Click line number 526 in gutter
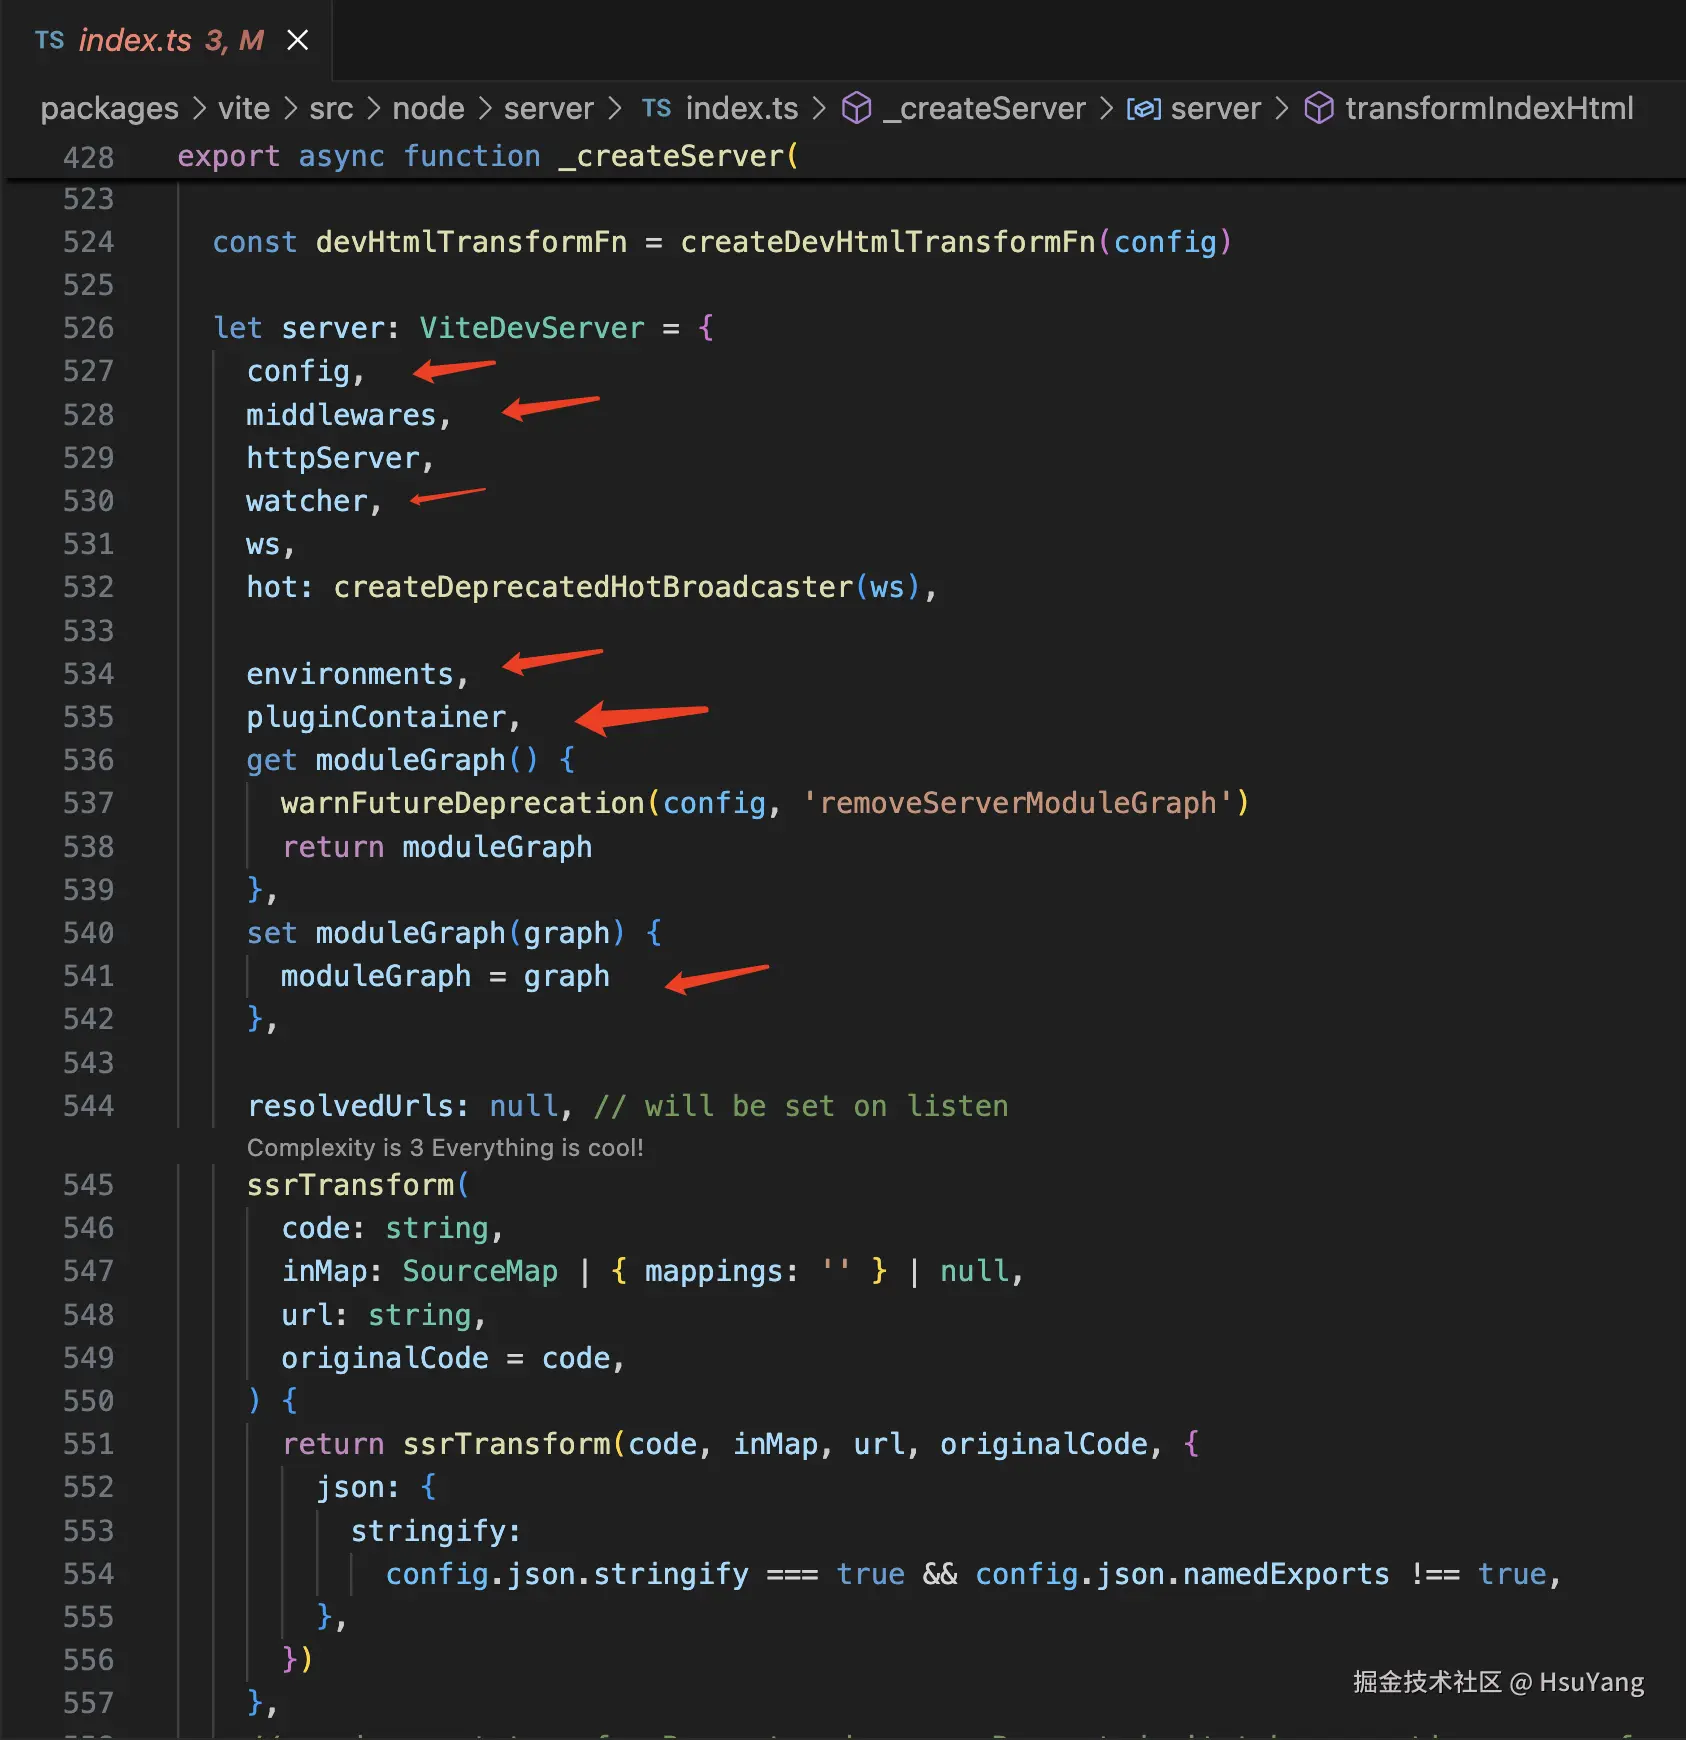The image size is (1686, 1740). click(x=88, y=328)
